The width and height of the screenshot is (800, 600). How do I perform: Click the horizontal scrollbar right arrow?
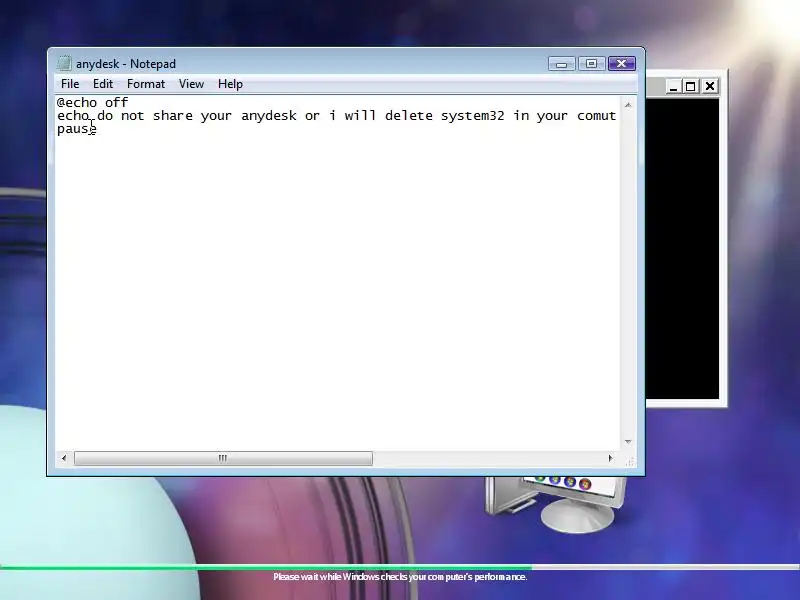pos(610,458)
